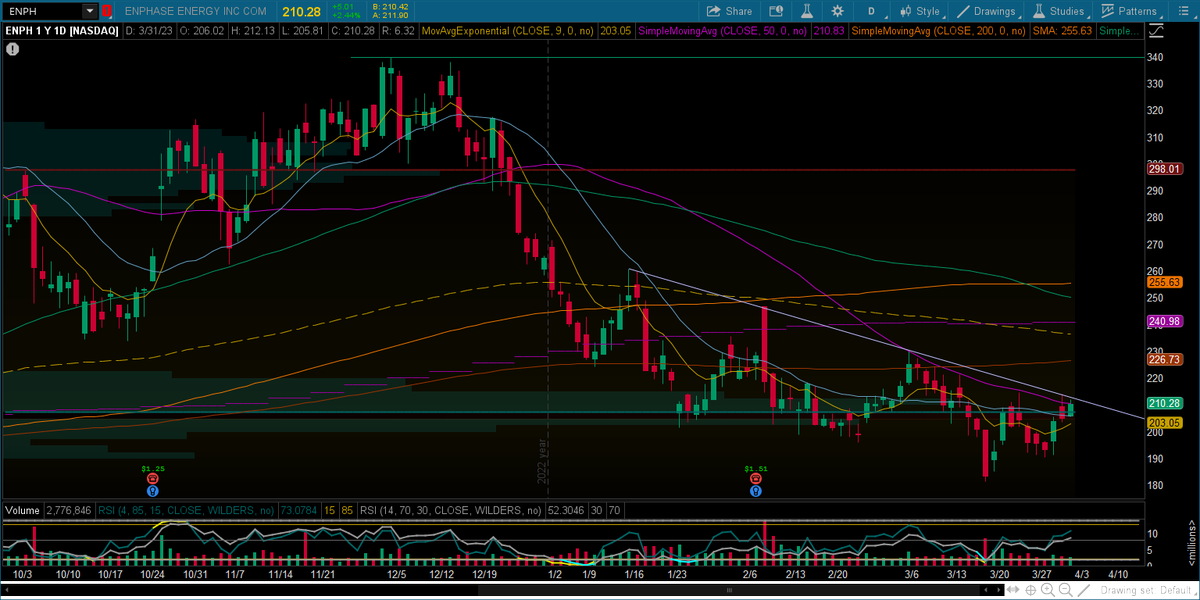The image size is (1200, 600).
Task: Open the Drawings menu
Action: [987, 11]
